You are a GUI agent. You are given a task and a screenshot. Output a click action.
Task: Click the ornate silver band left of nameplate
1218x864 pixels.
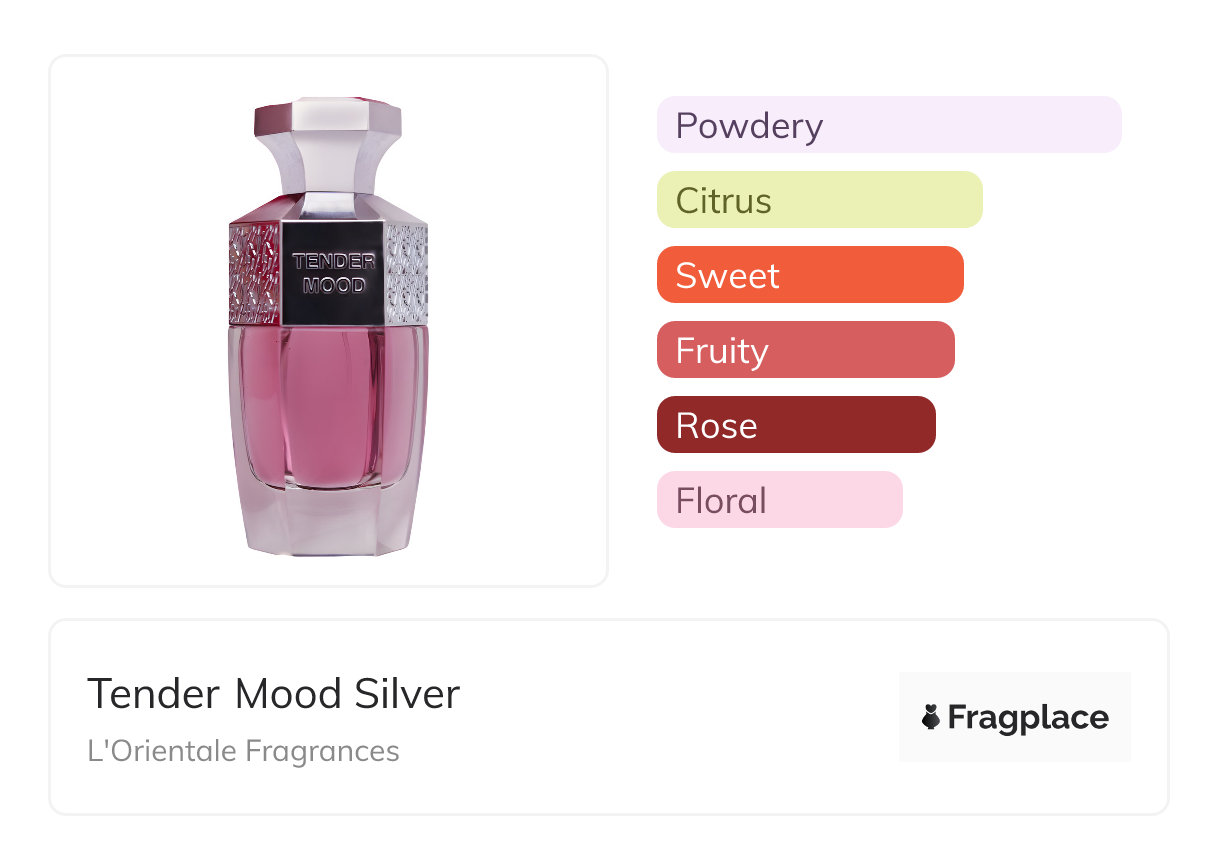click(254, 272)
